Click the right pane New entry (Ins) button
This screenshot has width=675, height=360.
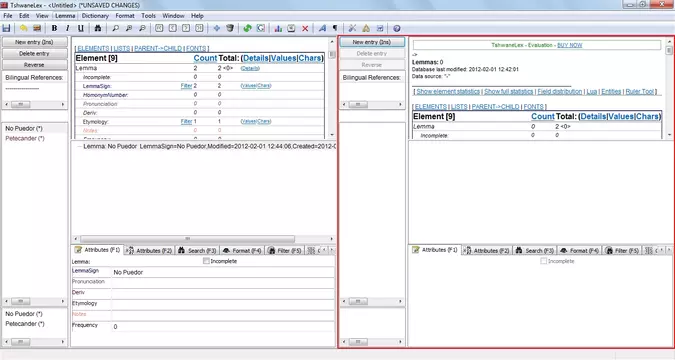[x=372, y=42]
